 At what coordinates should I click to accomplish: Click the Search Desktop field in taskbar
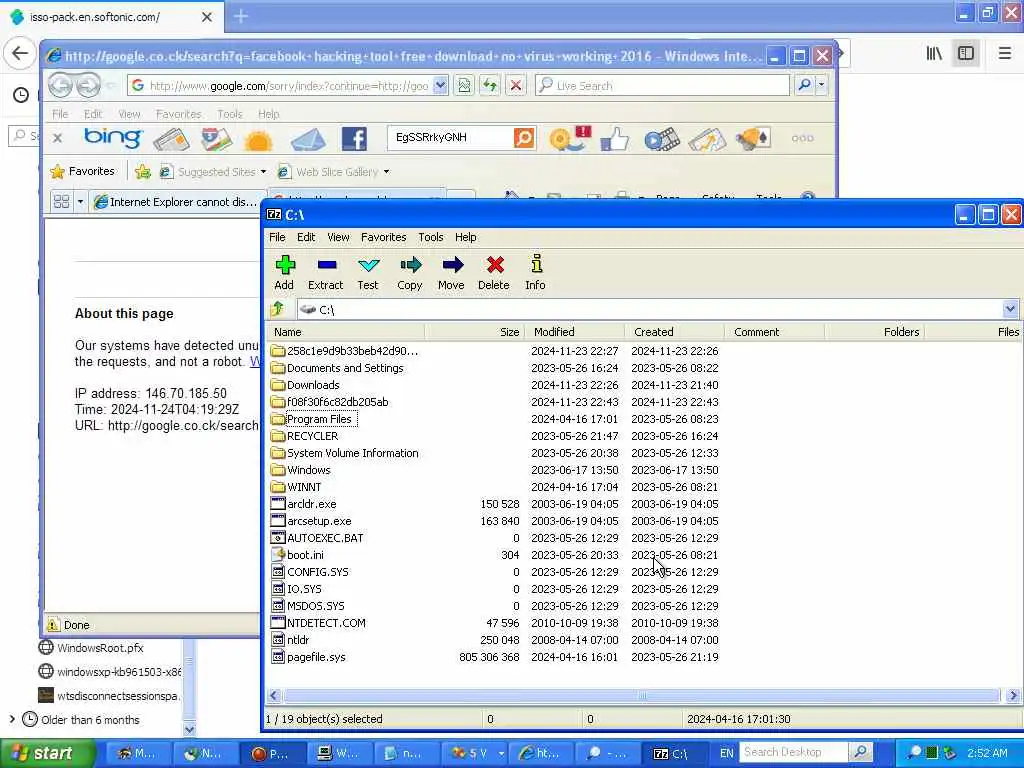[x=794, y=752]
